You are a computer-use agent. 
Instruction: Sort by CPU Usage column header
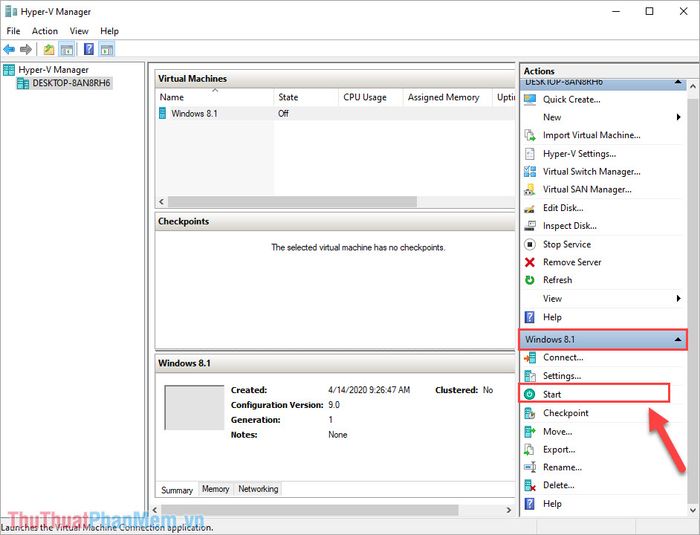[371, 97]
